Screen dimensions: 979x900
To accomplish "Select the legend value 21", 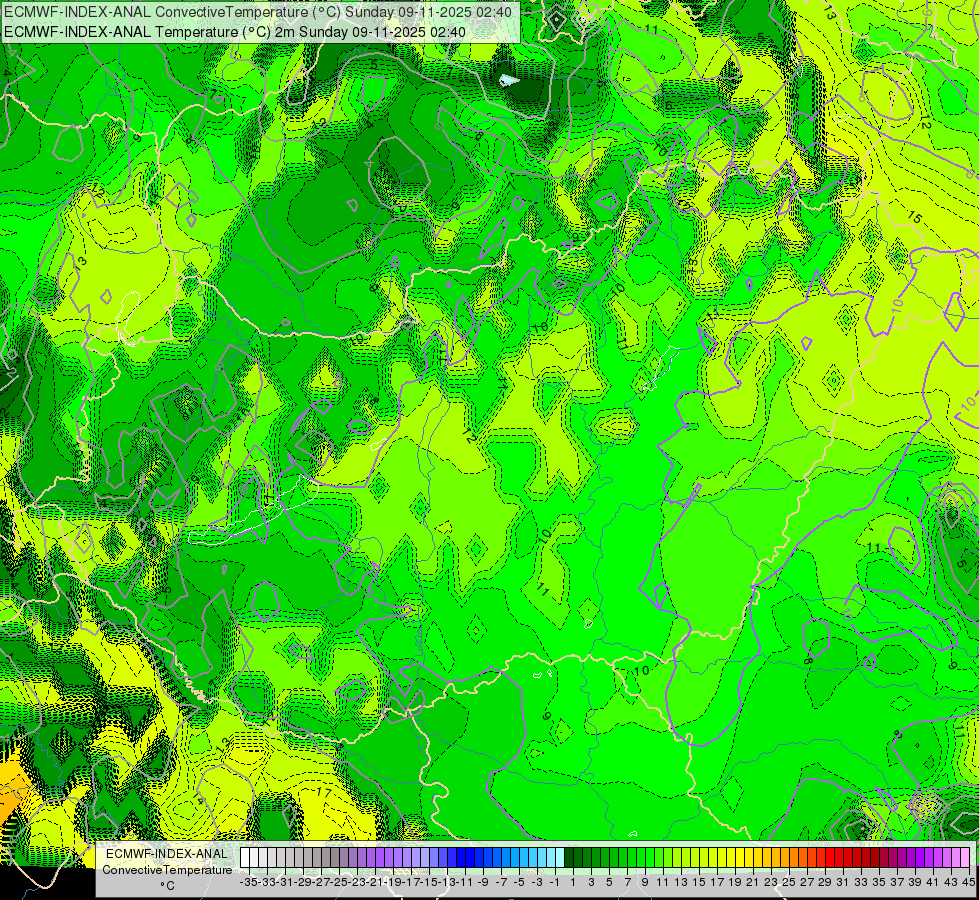I will point(753,882).
